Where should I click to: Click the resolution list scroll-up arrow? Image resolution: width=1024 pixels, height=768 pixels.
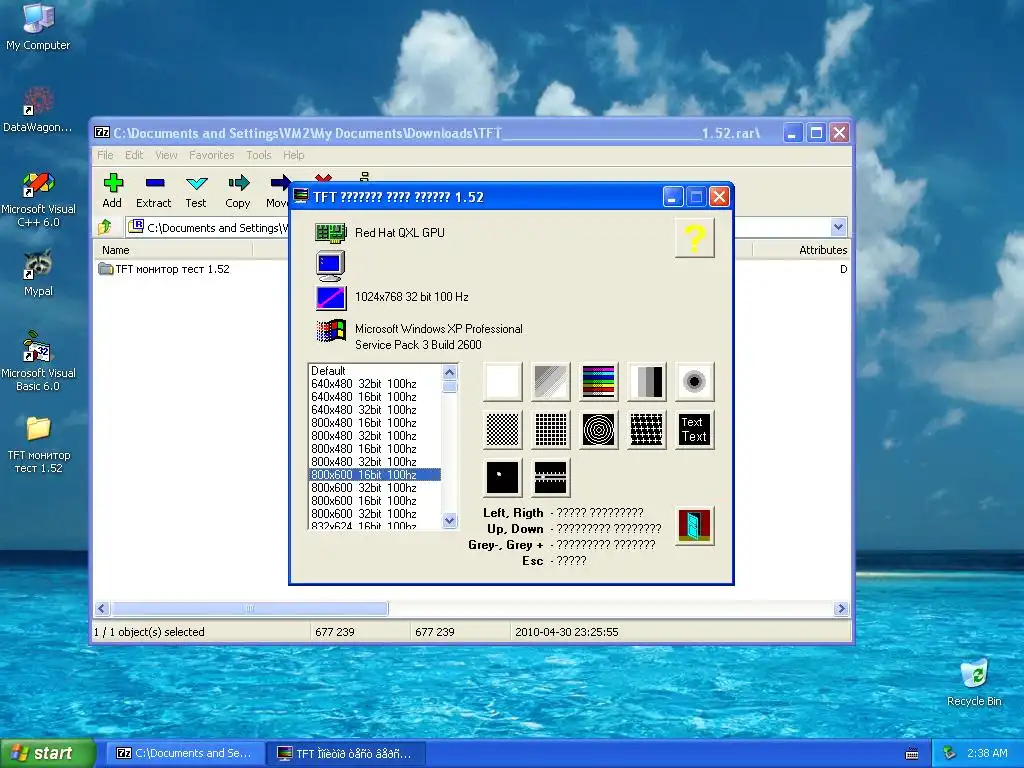coord(449,372)
